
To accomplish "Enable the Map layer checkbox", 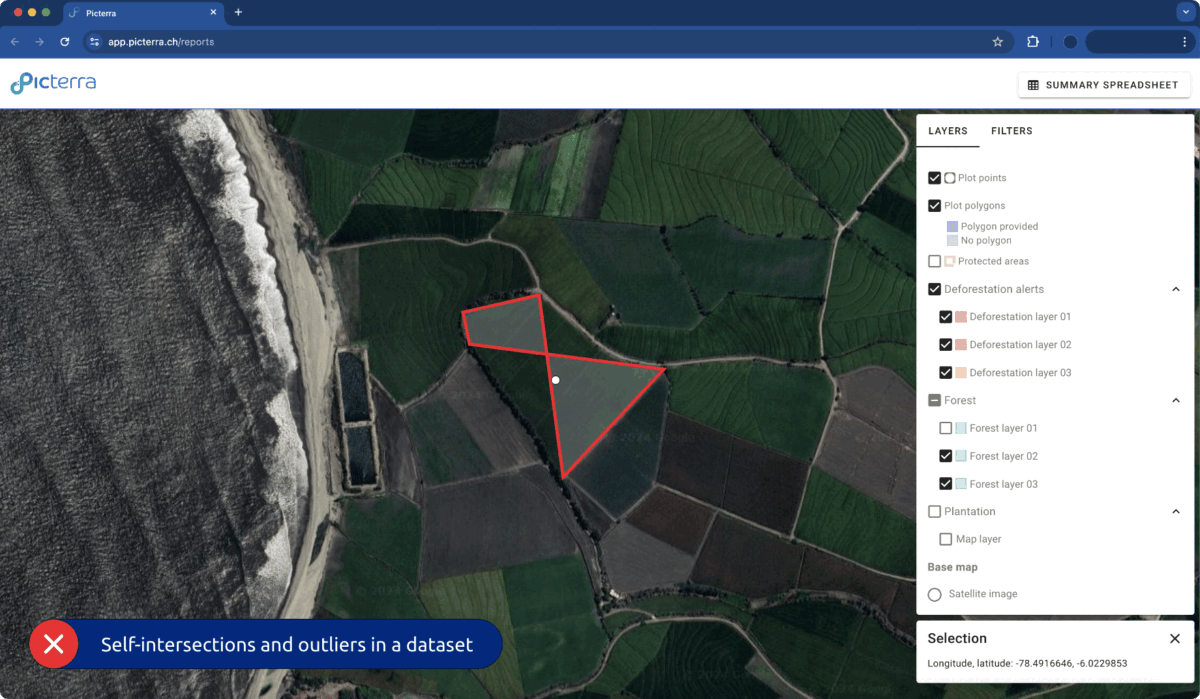I will tap(946, 539).
